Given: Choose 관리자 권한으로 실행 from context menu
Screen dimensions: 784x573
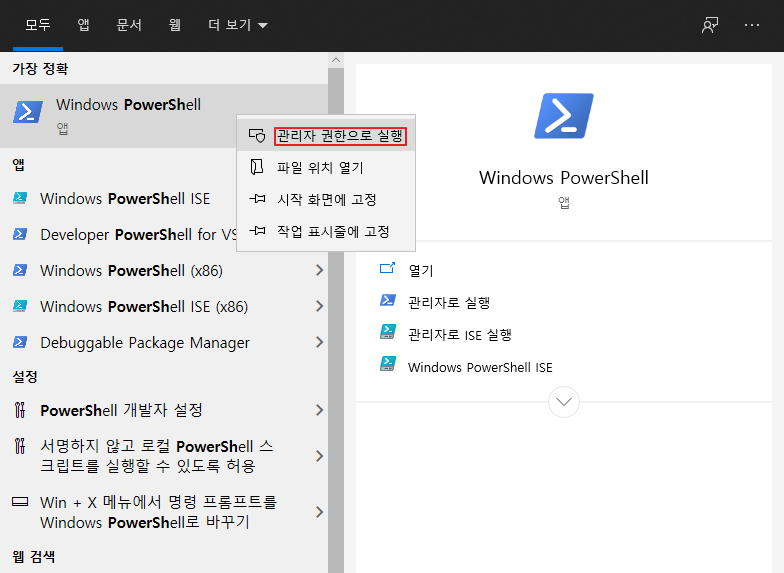Looking at the screenshot, I should click(326, 136).
